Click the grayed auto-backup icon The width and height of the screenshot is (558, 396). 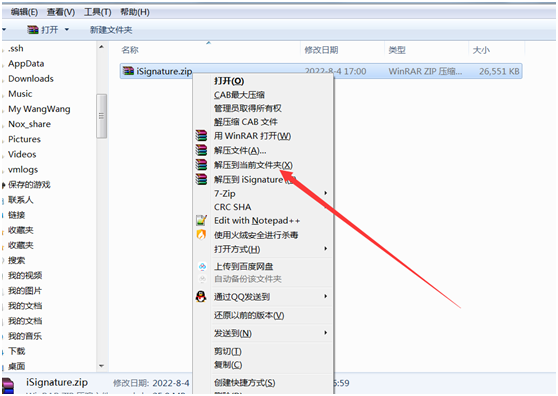click(x=202, y=279)
